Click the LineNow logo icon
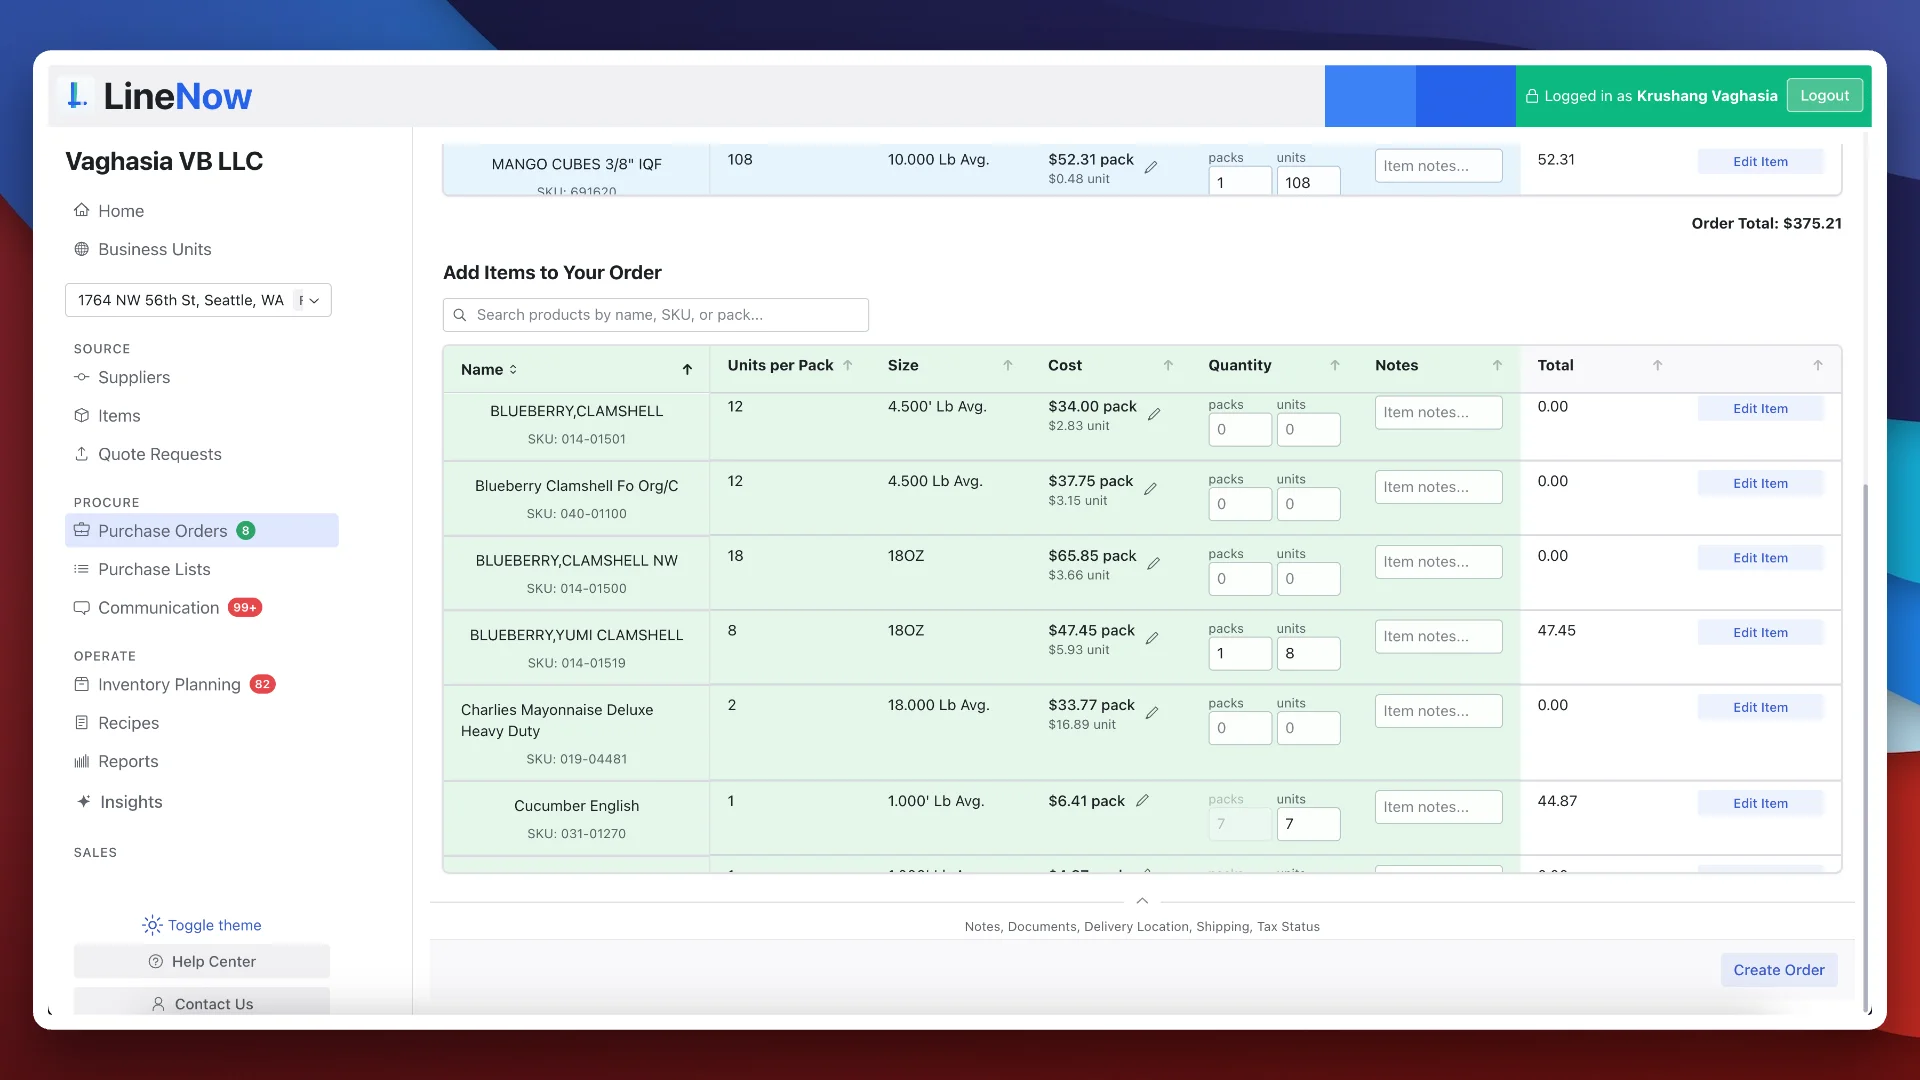Viewport: 1920px width, 1080px height. click(76, 96)
